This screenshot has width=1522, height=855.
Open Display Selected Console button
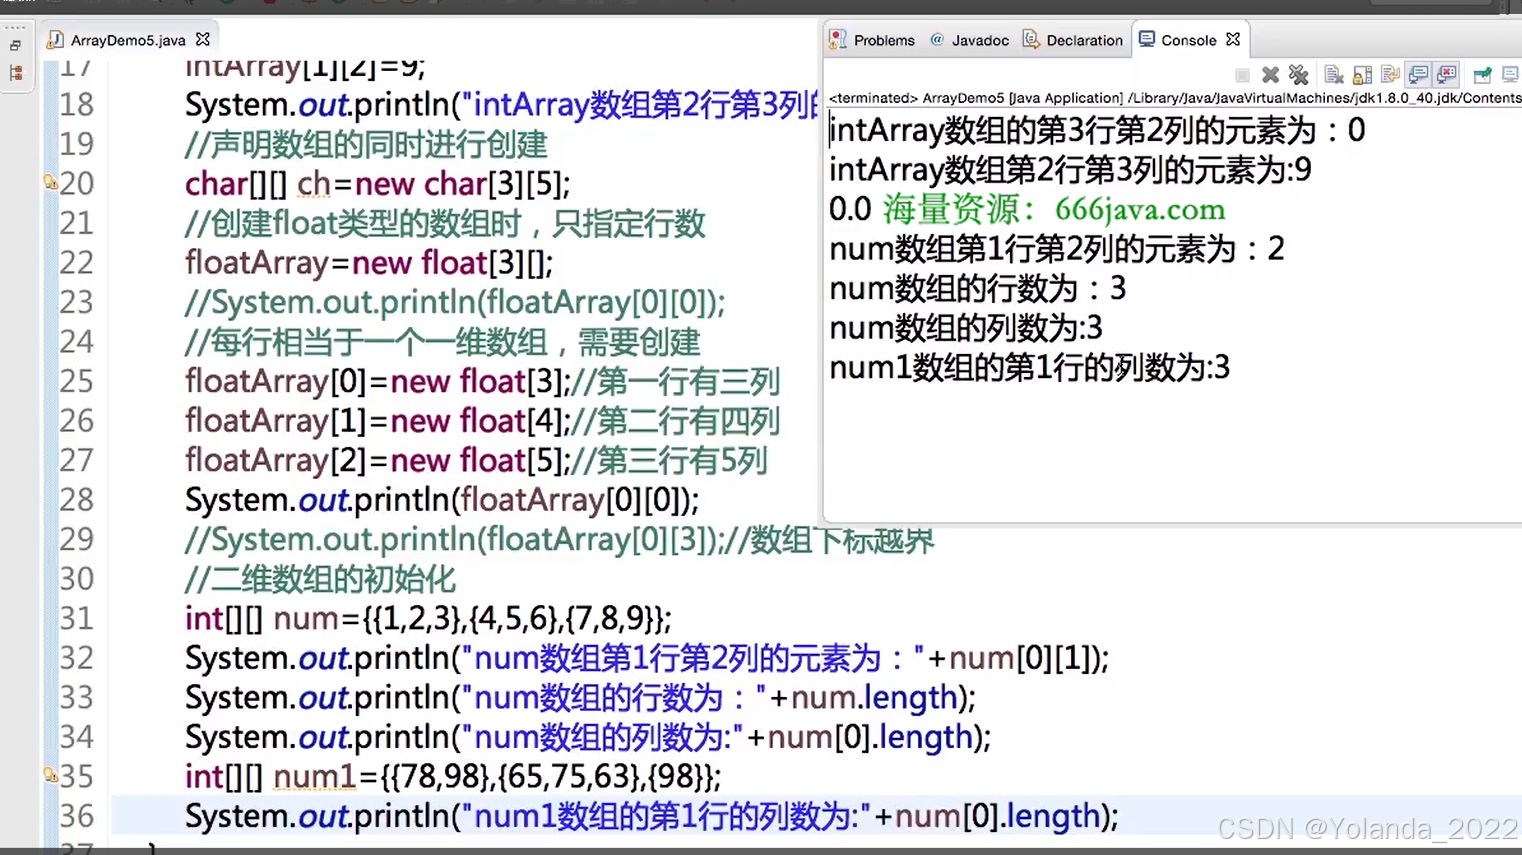pos(1510,75)
